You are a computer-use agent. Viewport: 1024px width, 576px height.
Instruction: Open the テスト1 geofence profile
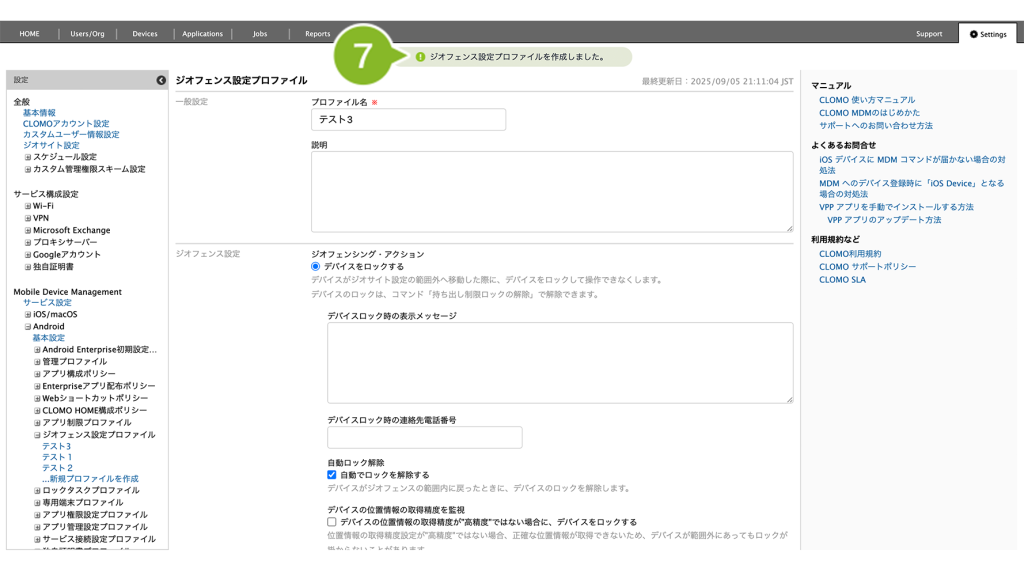tap(57, 457)
